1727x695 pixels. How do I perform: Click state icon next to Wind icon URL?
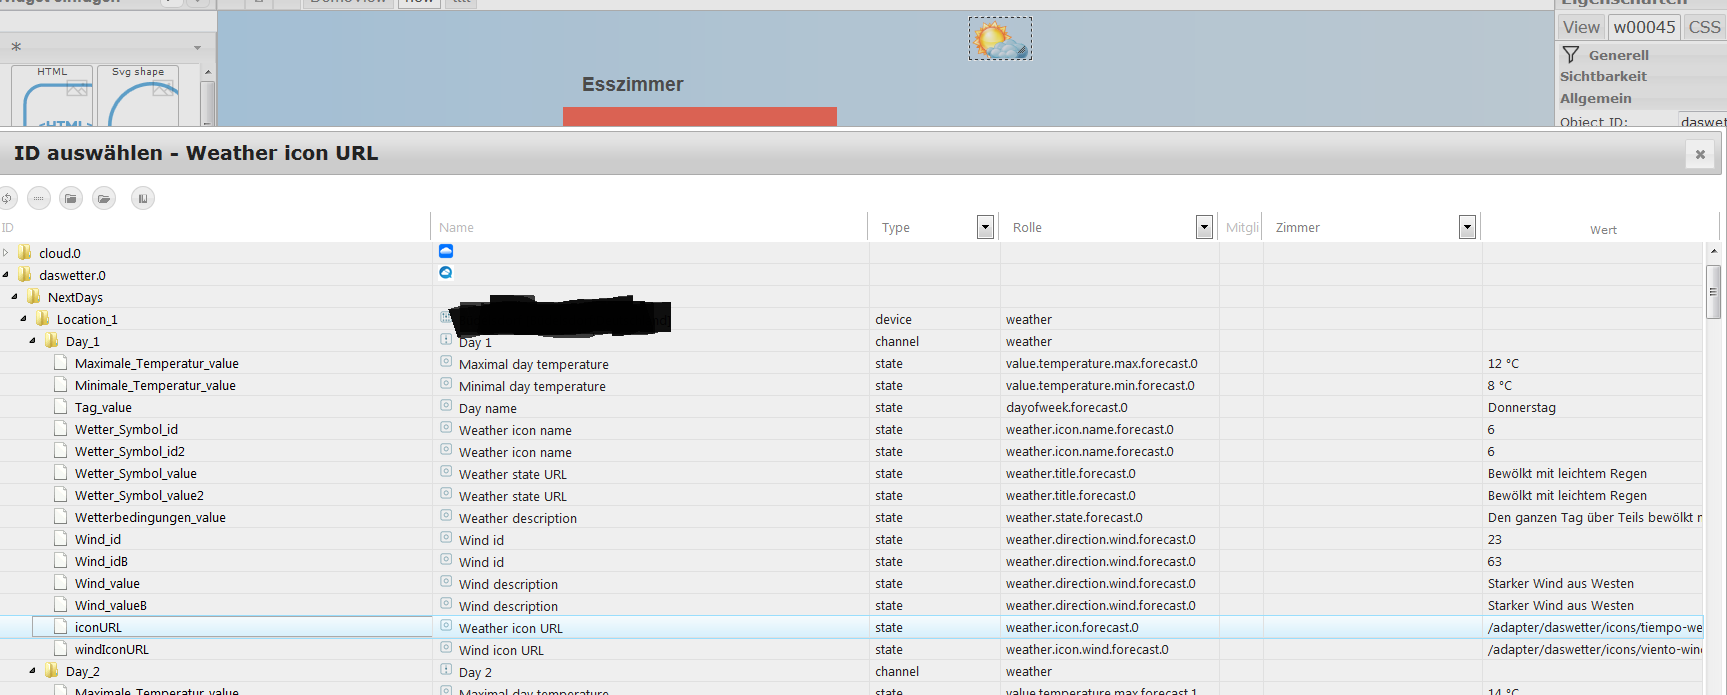tap(446, 648)
